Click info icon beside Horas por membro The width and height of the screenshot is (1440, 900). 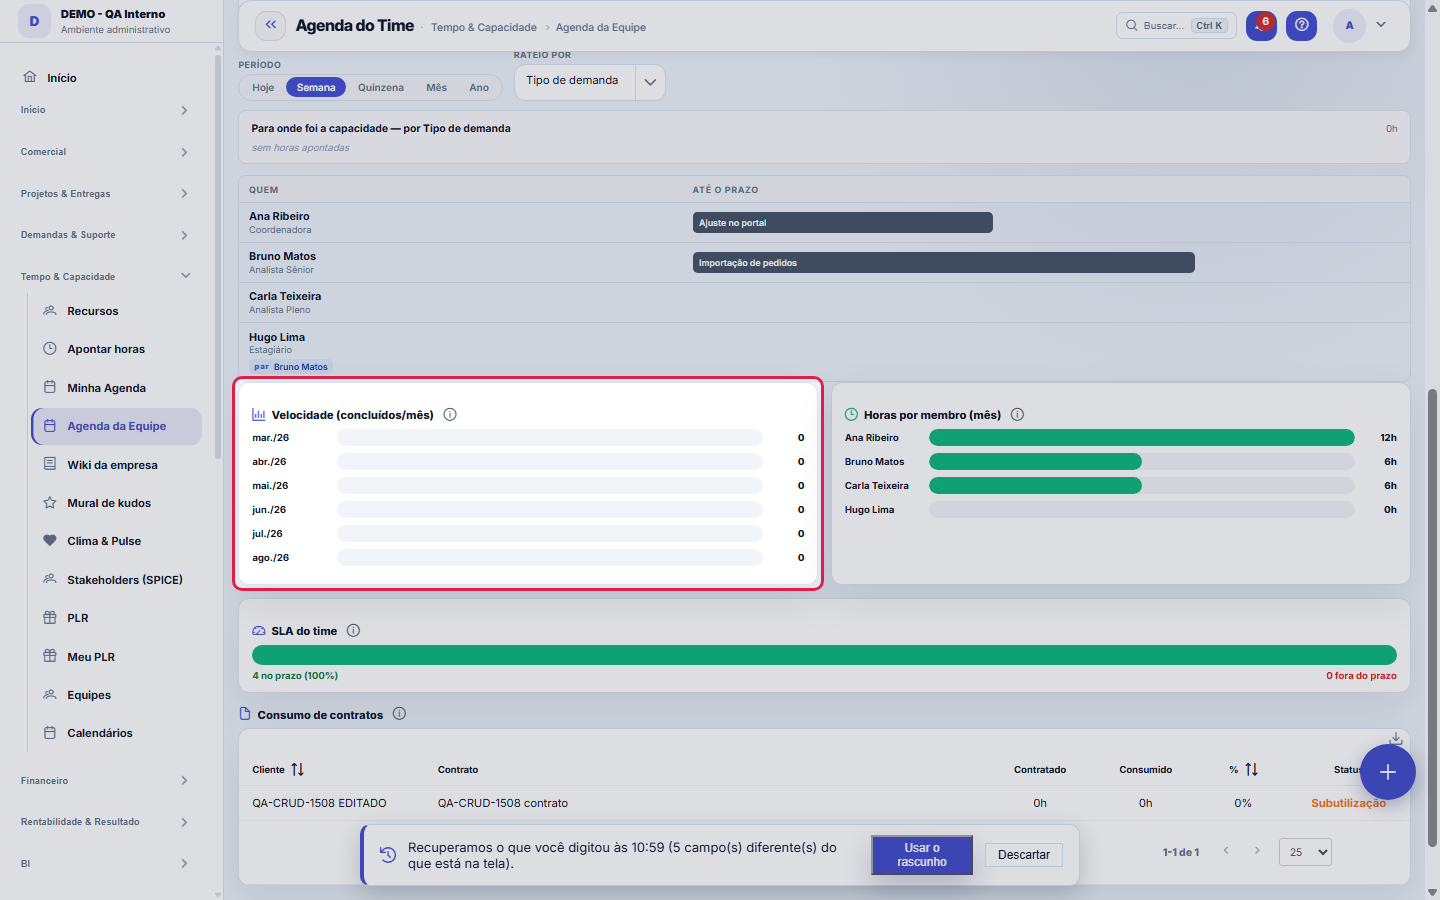pos(1017,414)
